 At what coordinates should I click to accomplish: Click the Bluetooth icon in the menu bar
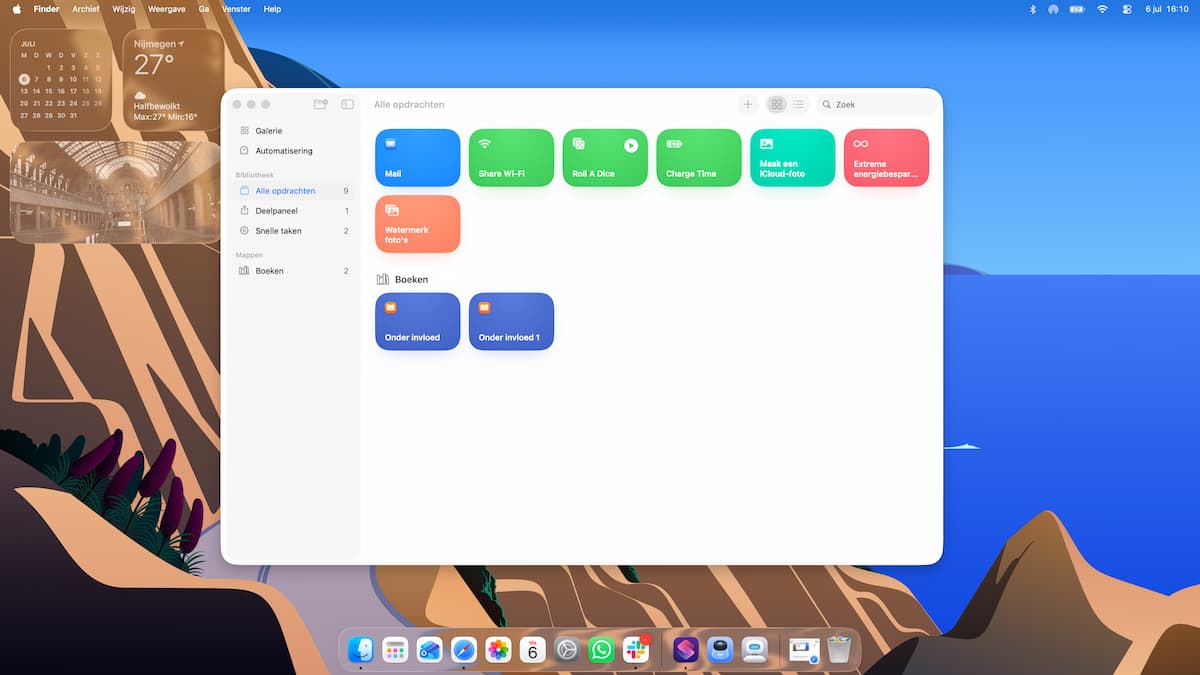[x=1032, y=9]
